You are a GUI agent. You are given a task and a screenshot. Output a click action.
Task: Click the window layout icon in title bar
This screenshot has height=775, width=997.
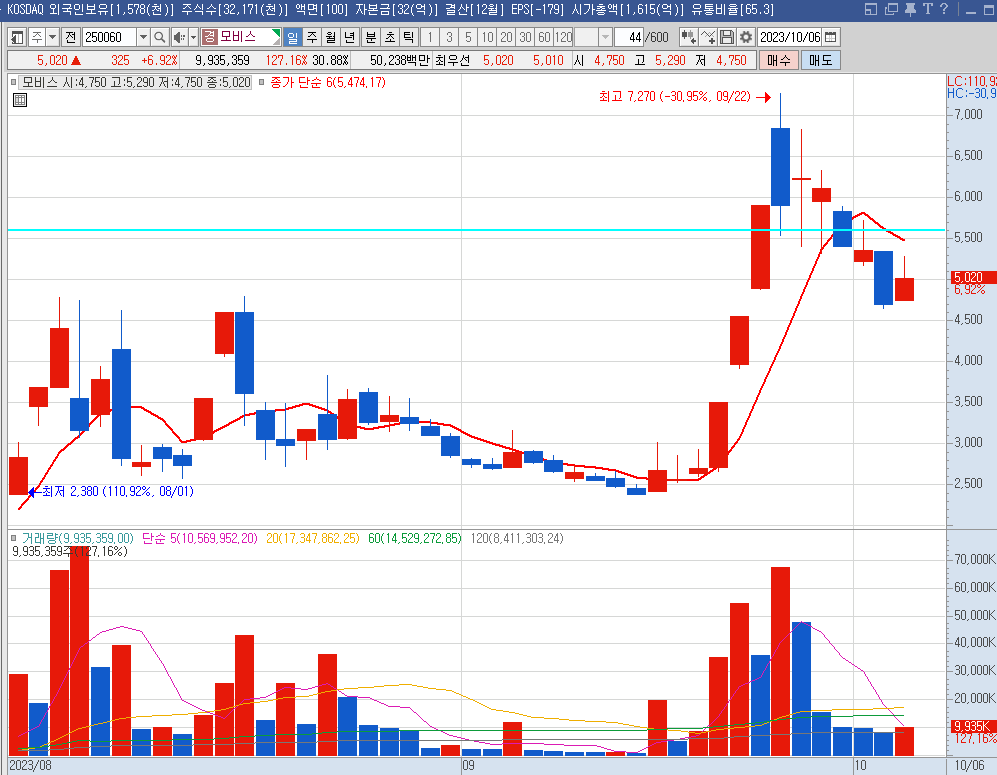pyautogui.click(x=871, y=9)
